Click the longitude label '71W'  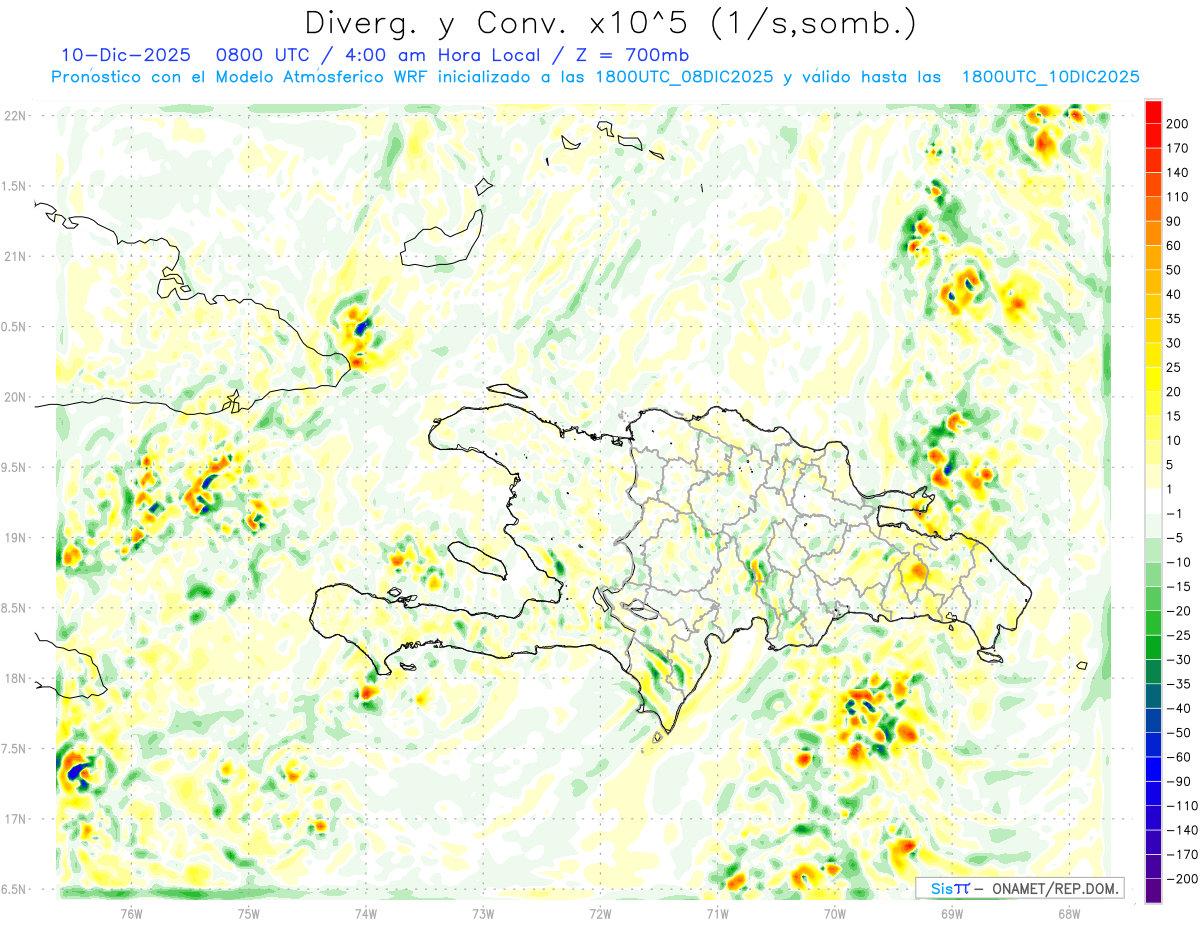pyautogui.click(x=717, y=913)
